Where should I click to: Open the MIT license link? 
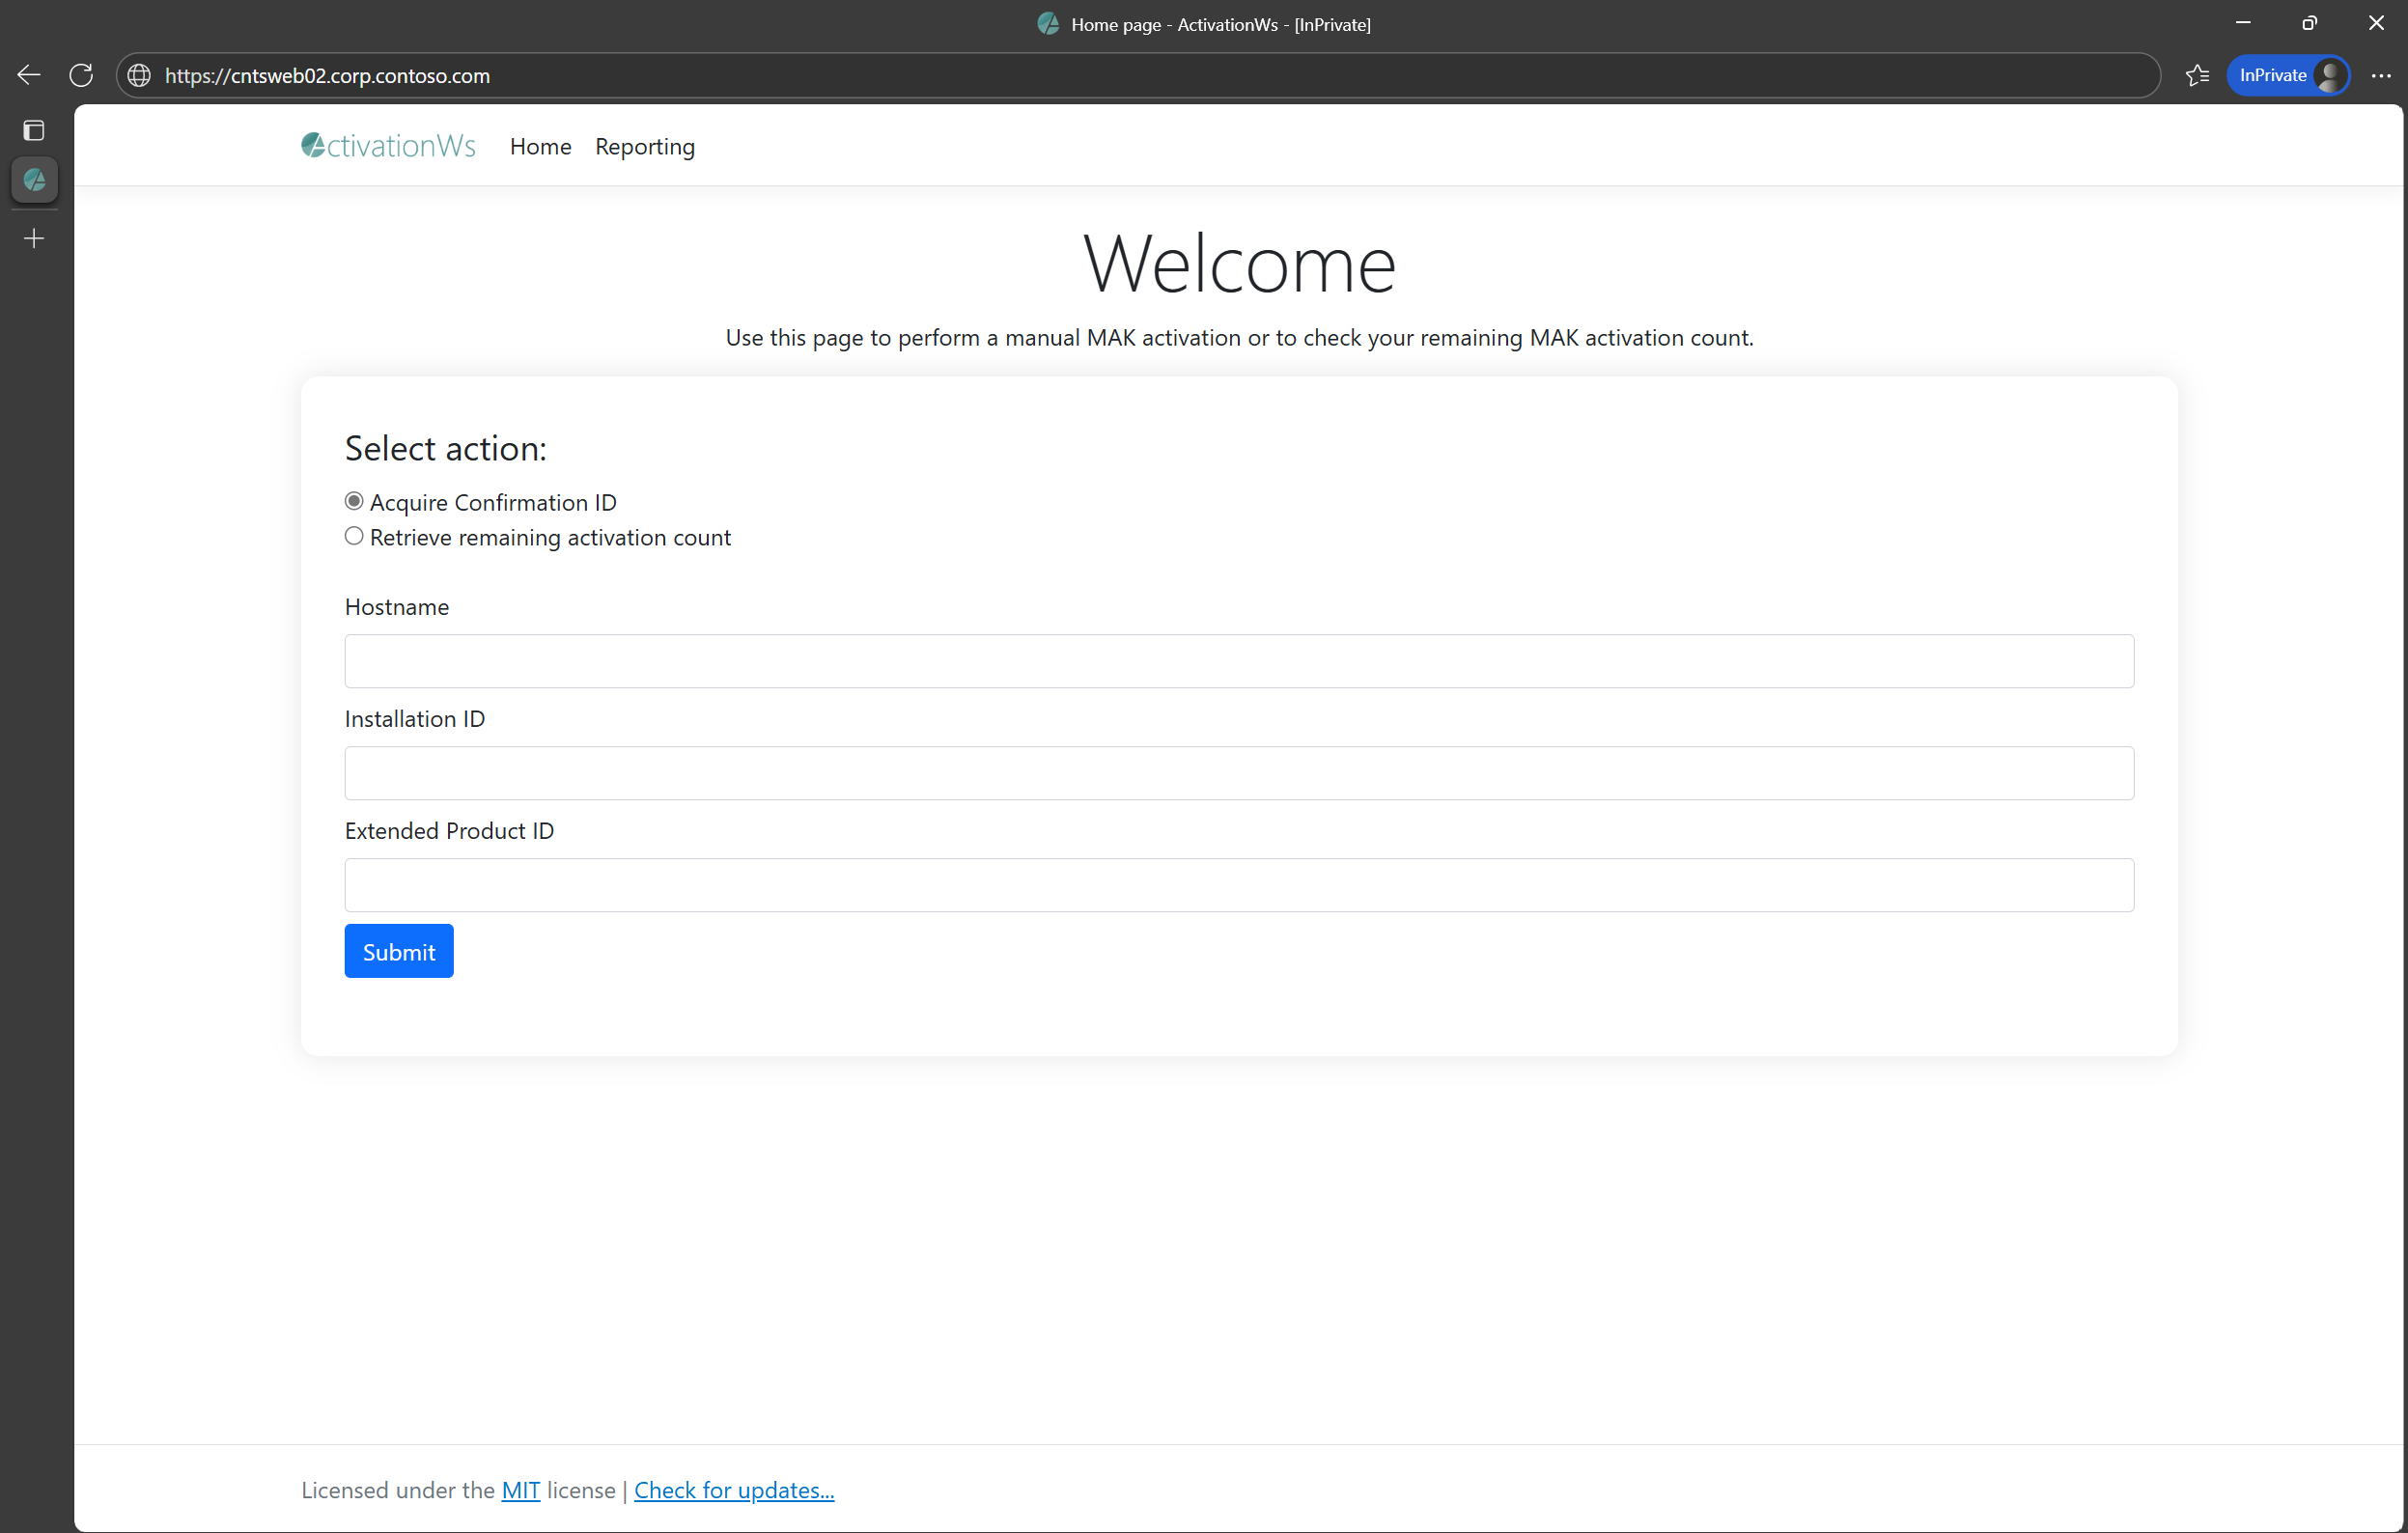[520, 1490]
